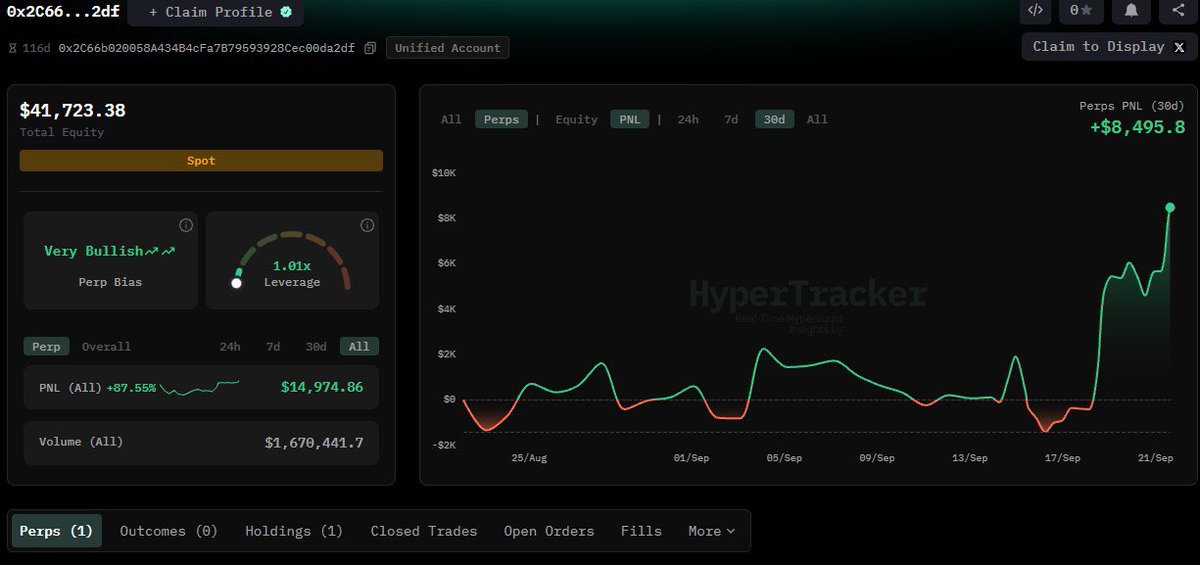Image resolution: width=1200 pixels, height=565 pixels.
Task: Click 21/Sep date axis label
Action: (x=1155, y=458)
